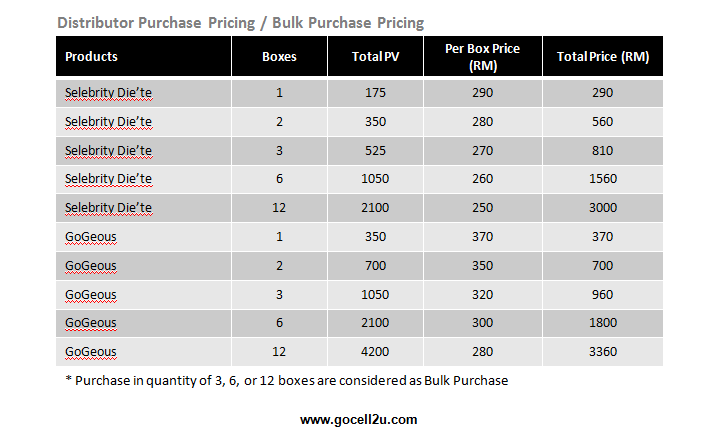Select the bulk purchase footnote text
The width and height of the screenshot is (719, 437).
click(287, 381)
